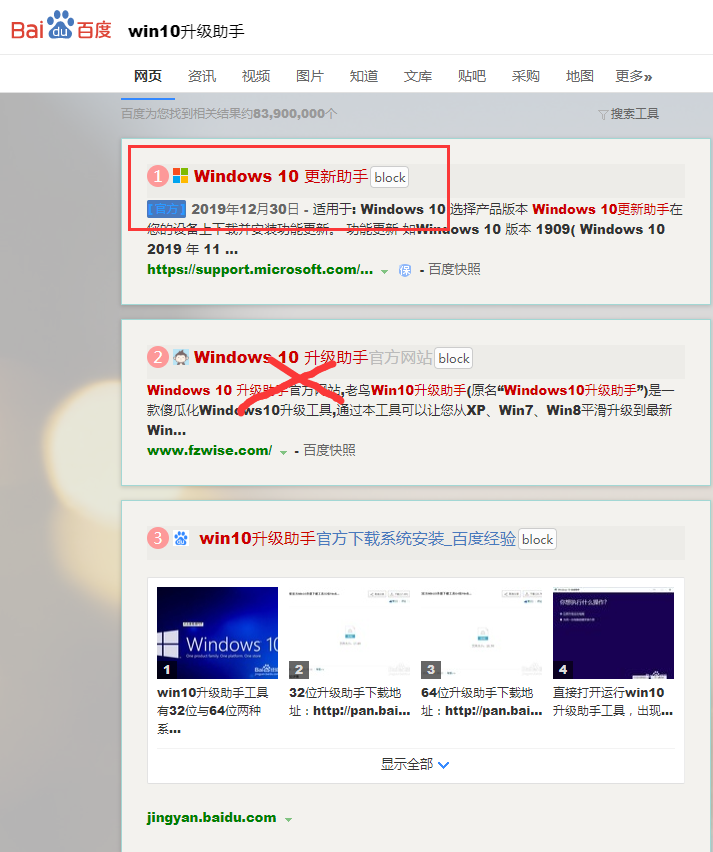This screenshot has width=713, height=852.
Task: Click caption 直接打开运行win10升级助手工具
Action: (613, 701)
